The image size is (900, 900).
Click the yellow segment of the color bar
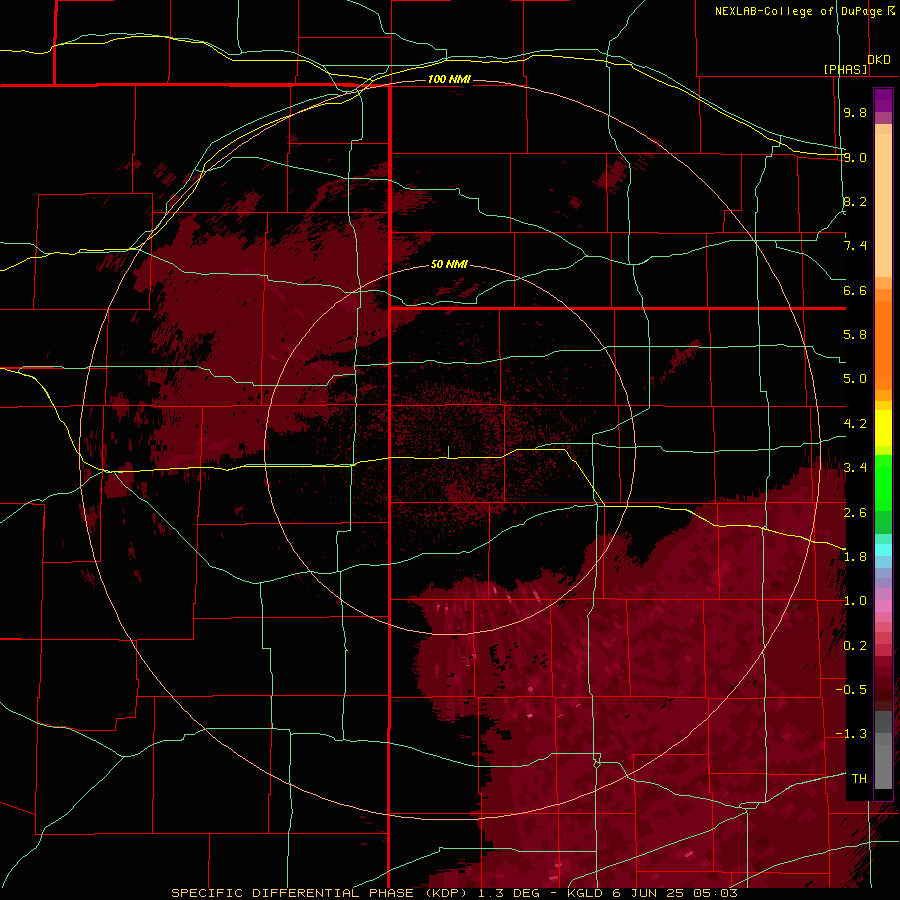[x=883, y=428]
